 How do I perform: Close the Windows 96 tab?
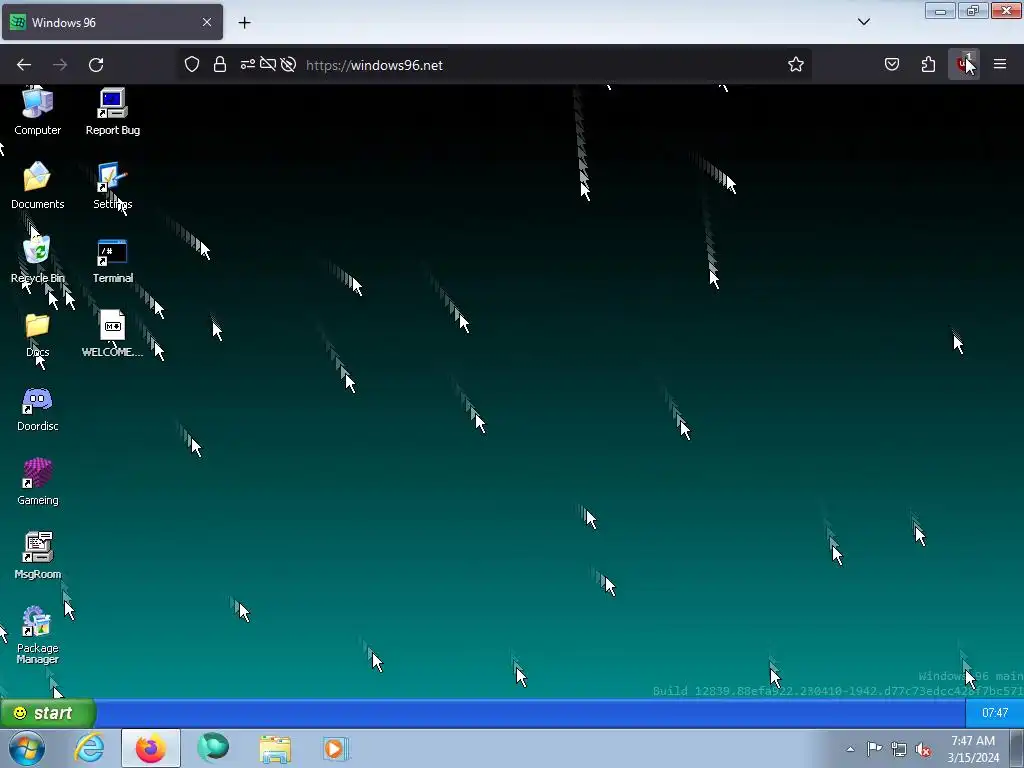coord(207,22)
